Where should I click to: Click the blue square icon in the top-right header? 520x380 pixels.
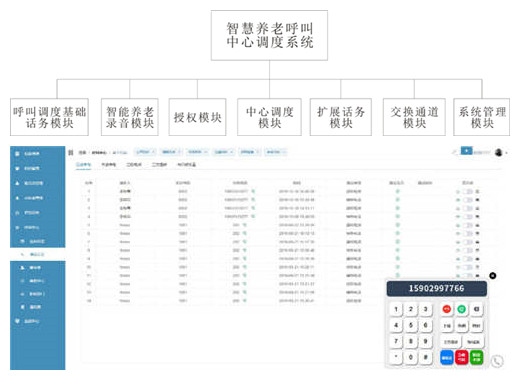click(x=467, y=151)
